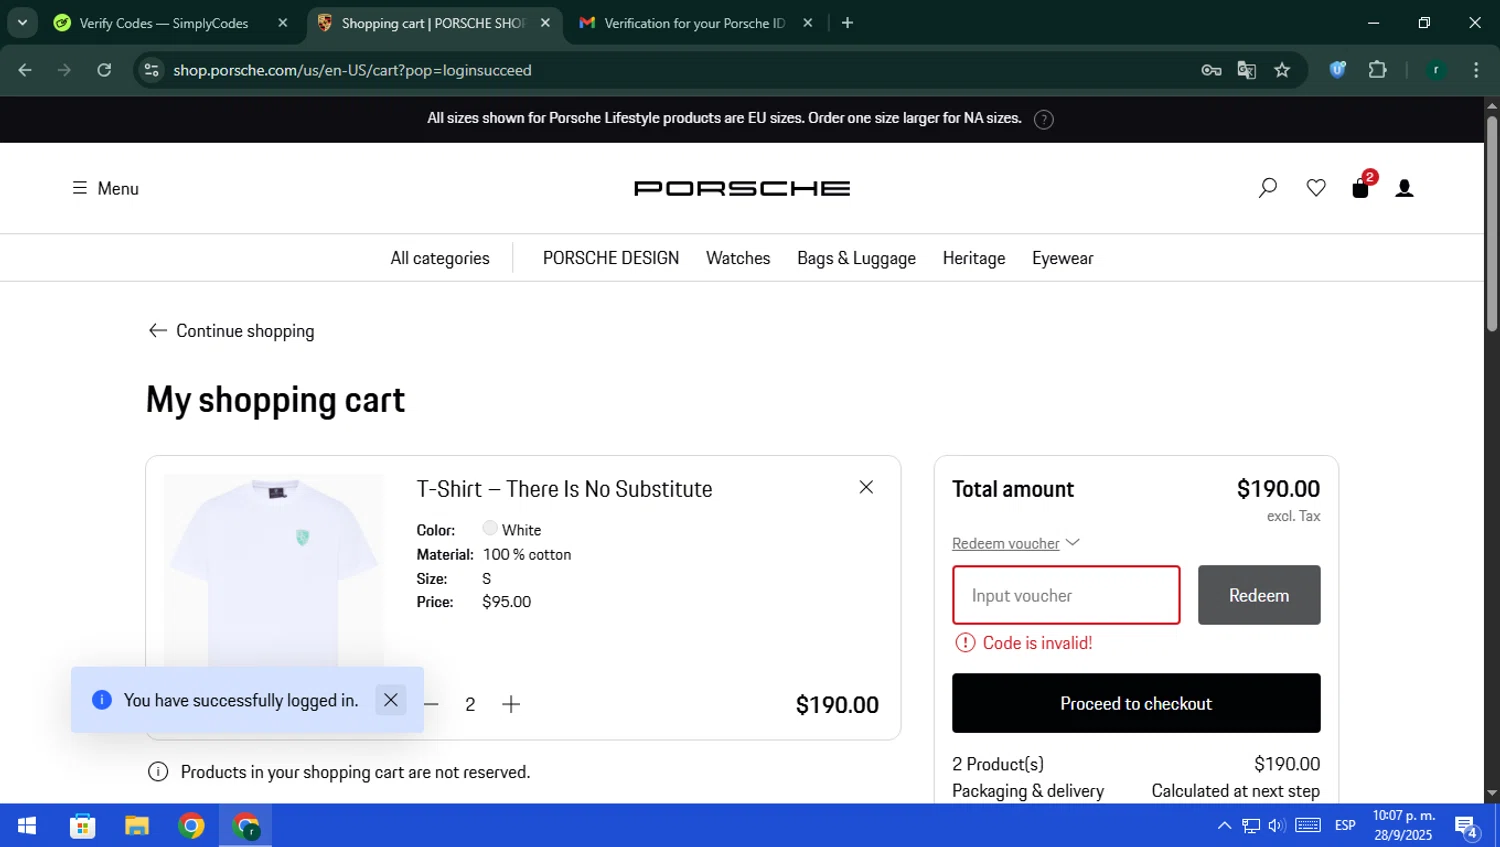Open T-Shirt – There Is No Substitute title

point(564,489)
